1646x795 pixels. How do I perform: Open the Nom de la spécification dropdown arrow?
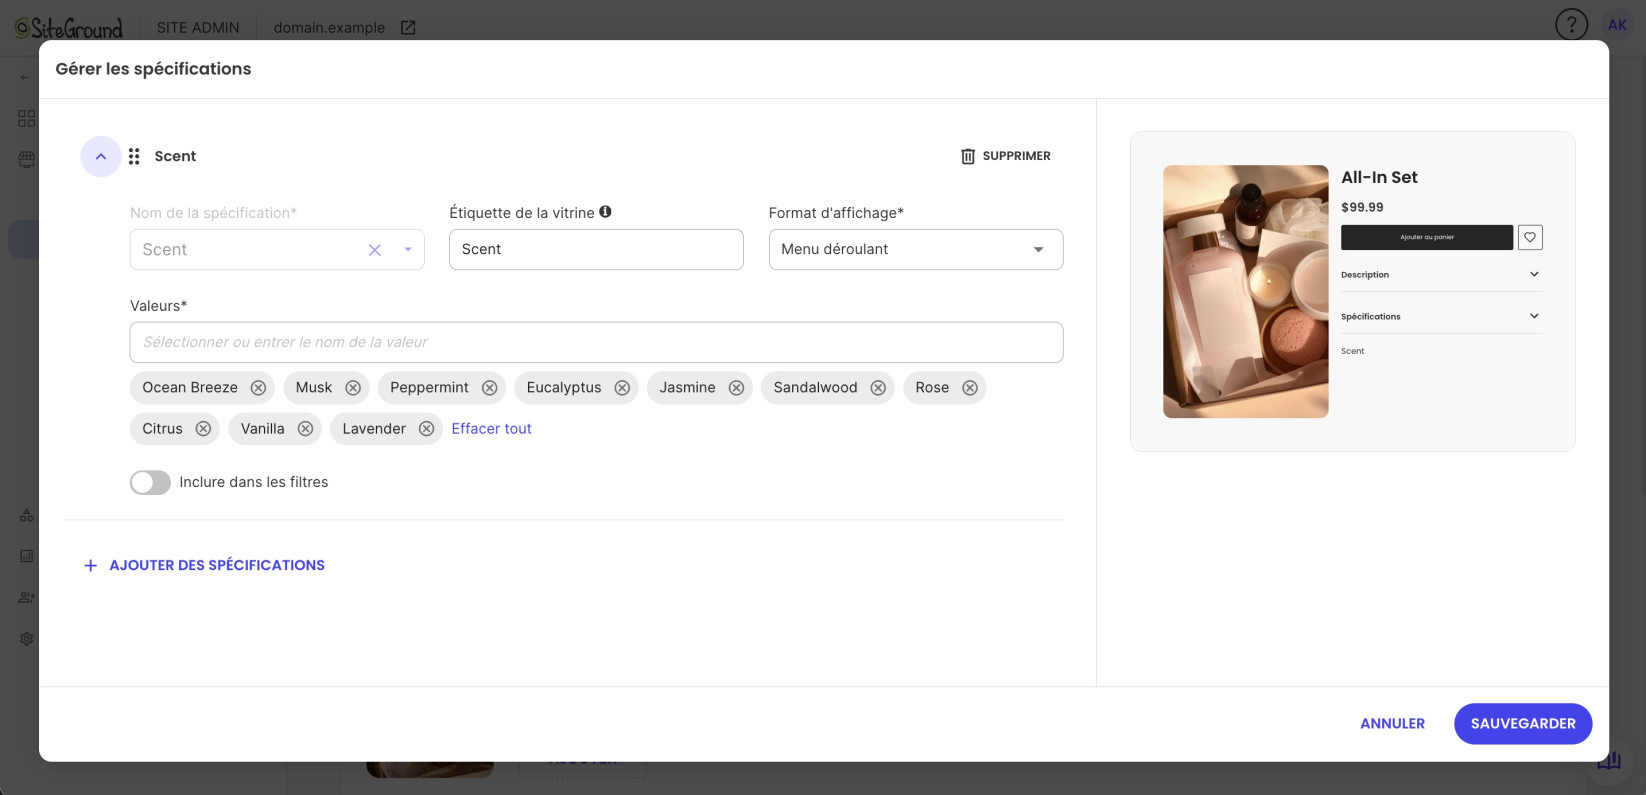[408, 250]
